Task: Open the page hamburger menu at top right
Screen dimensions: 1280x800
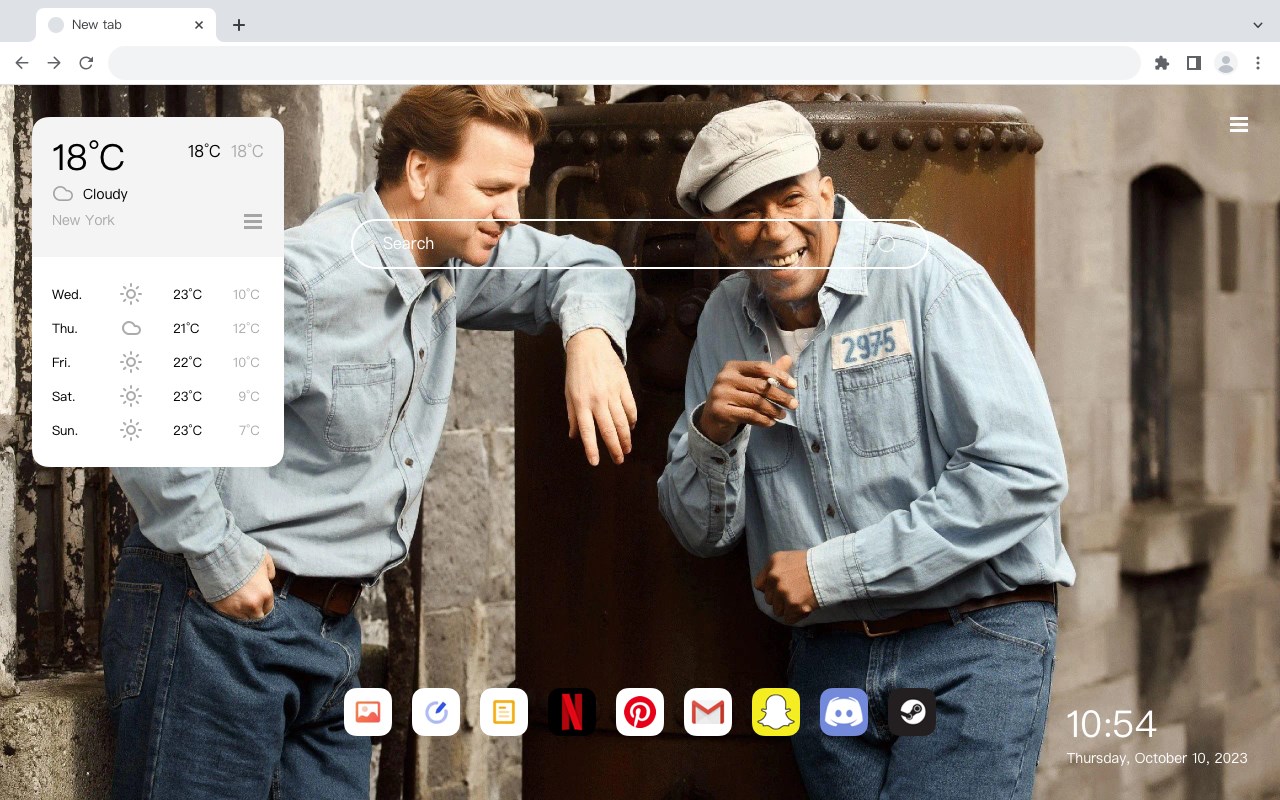Action: 1239,125
